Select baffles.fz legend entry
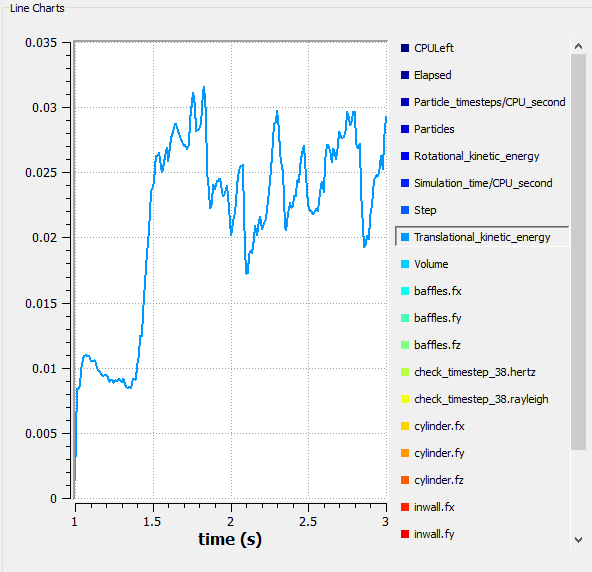 click(x=482, y=345)
